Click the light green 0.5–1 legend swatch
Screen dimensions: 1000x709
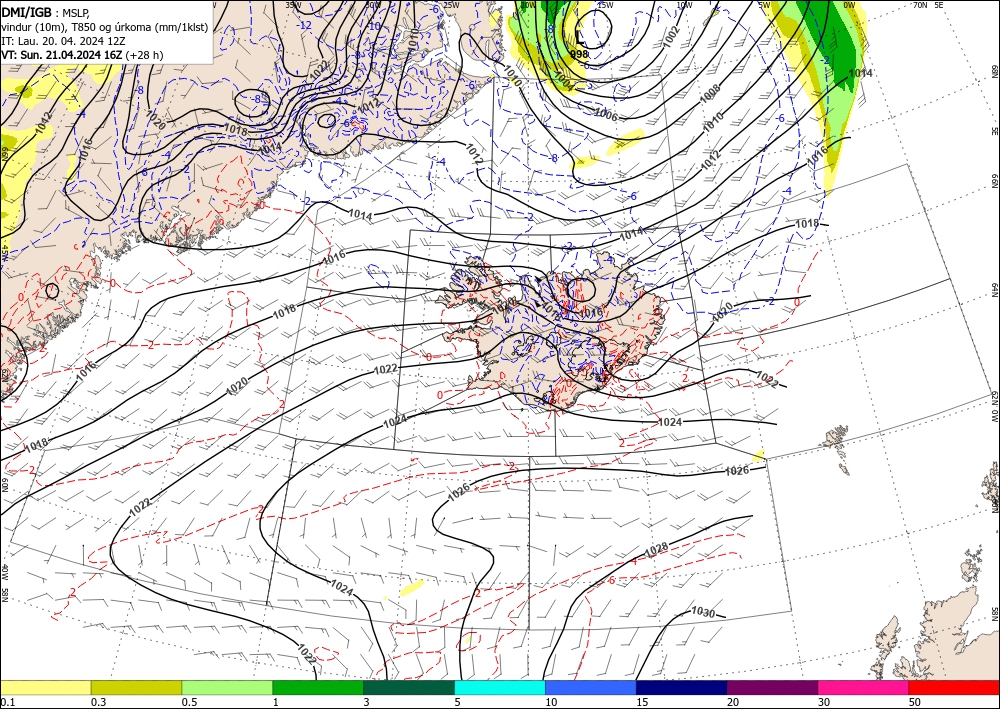227,687
